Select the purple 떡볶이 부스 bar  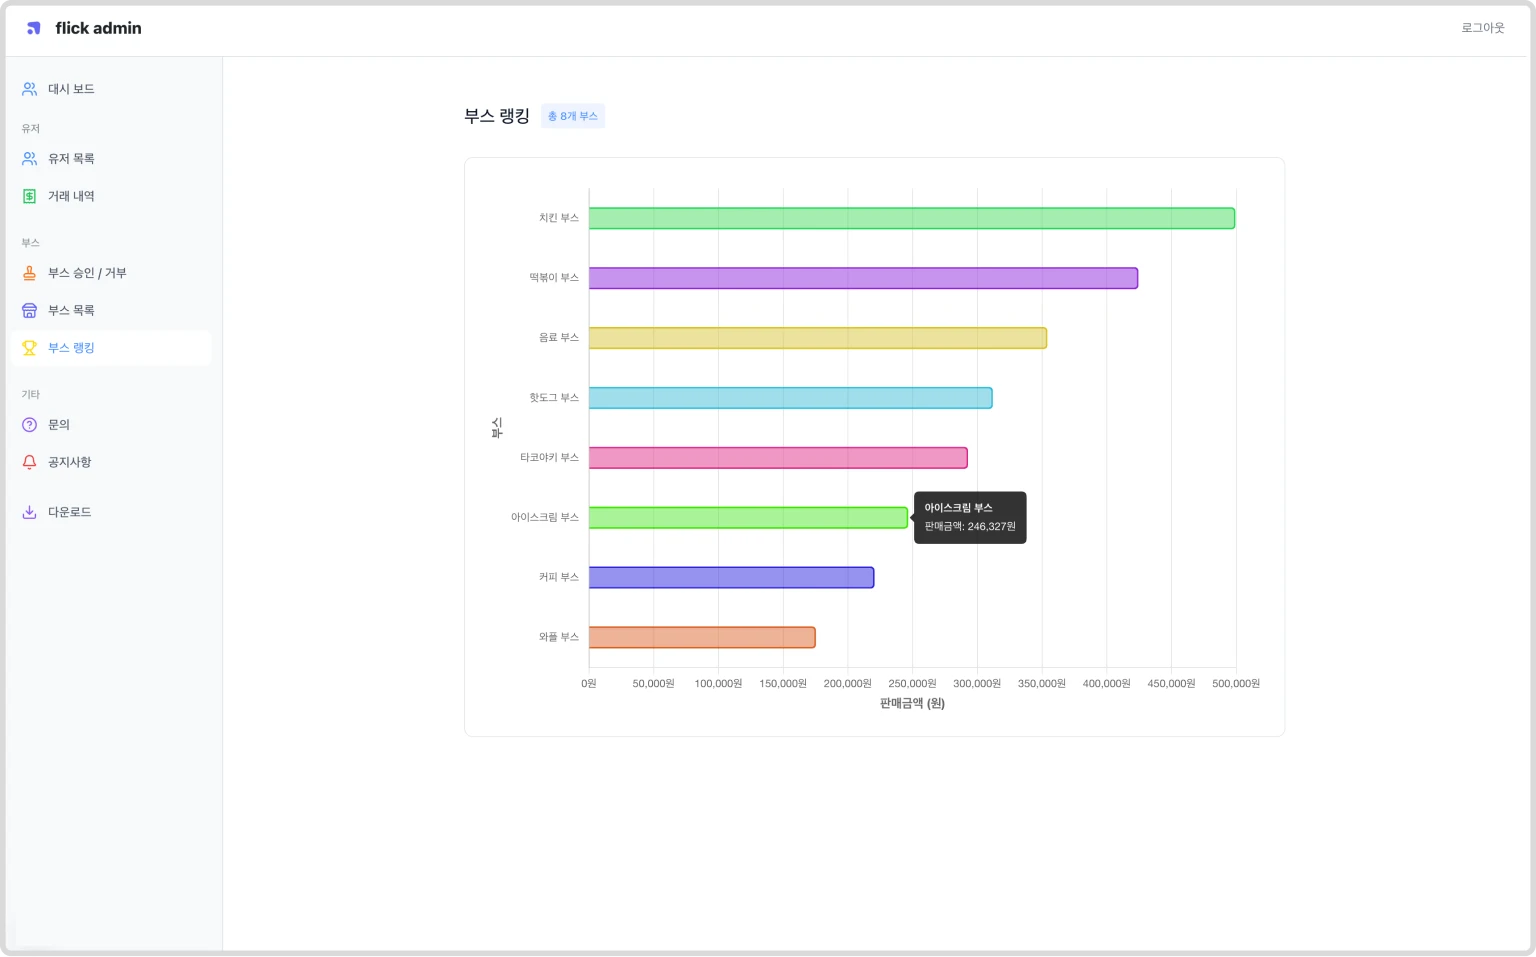[863, 278]
